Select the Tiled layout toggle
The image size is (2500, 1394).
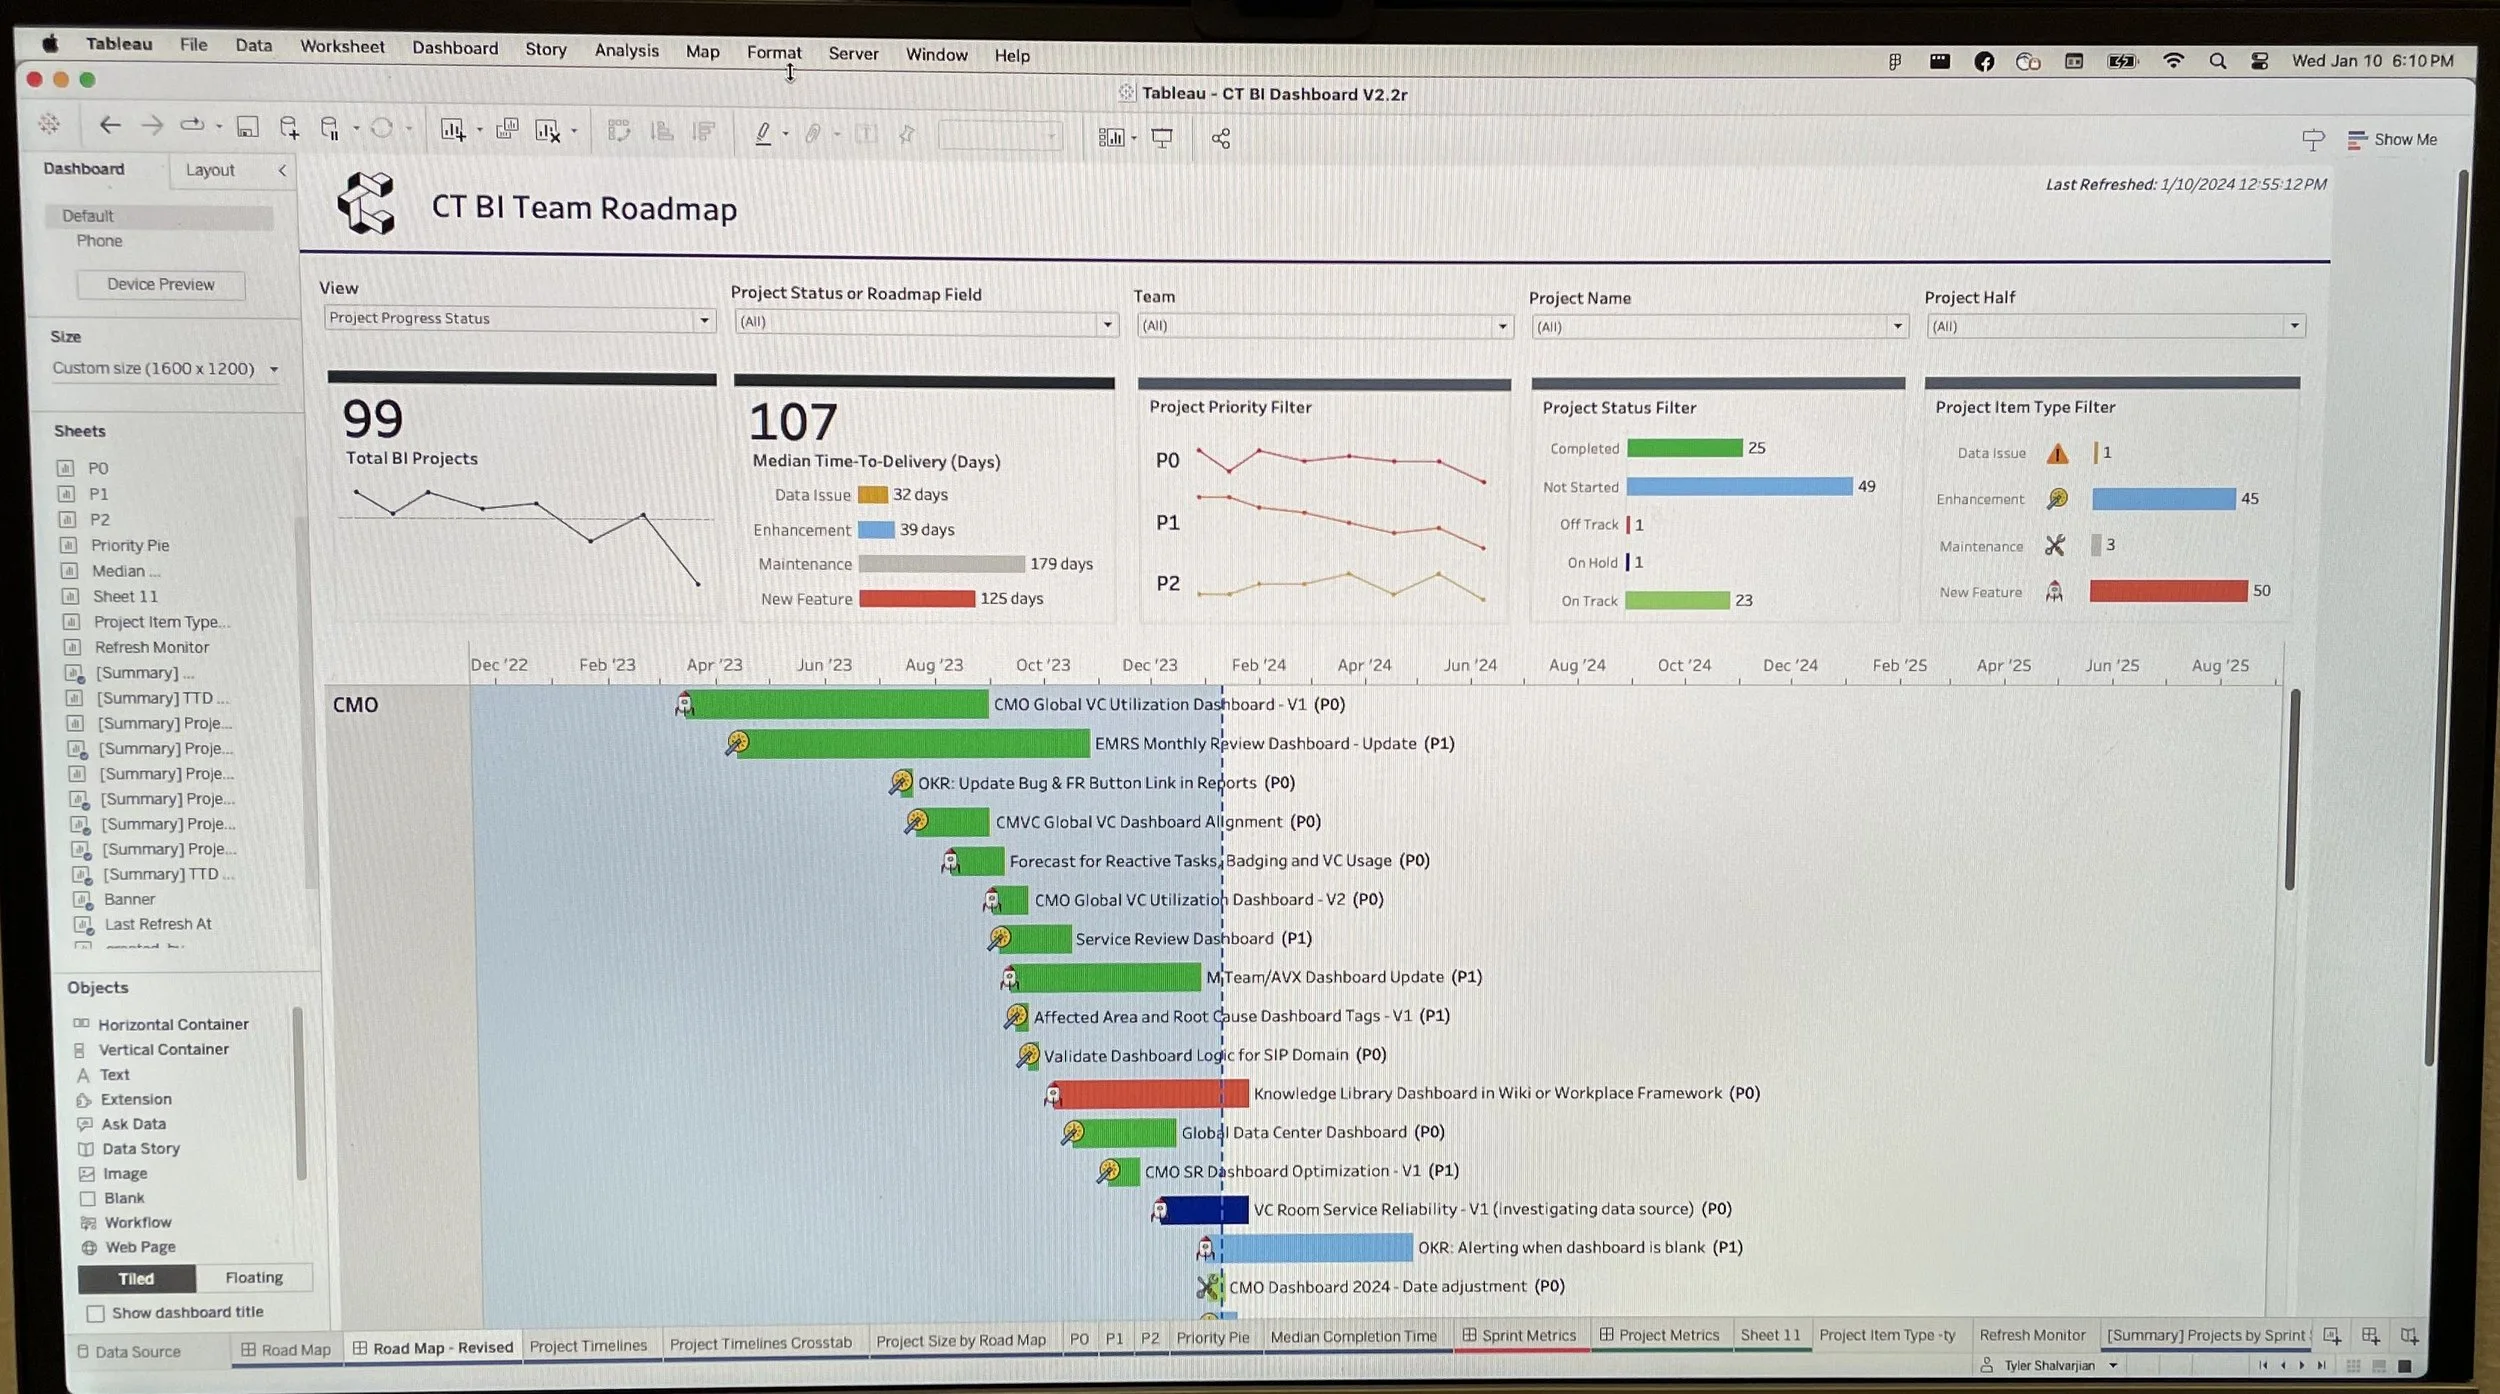[x=136, y=1278]
